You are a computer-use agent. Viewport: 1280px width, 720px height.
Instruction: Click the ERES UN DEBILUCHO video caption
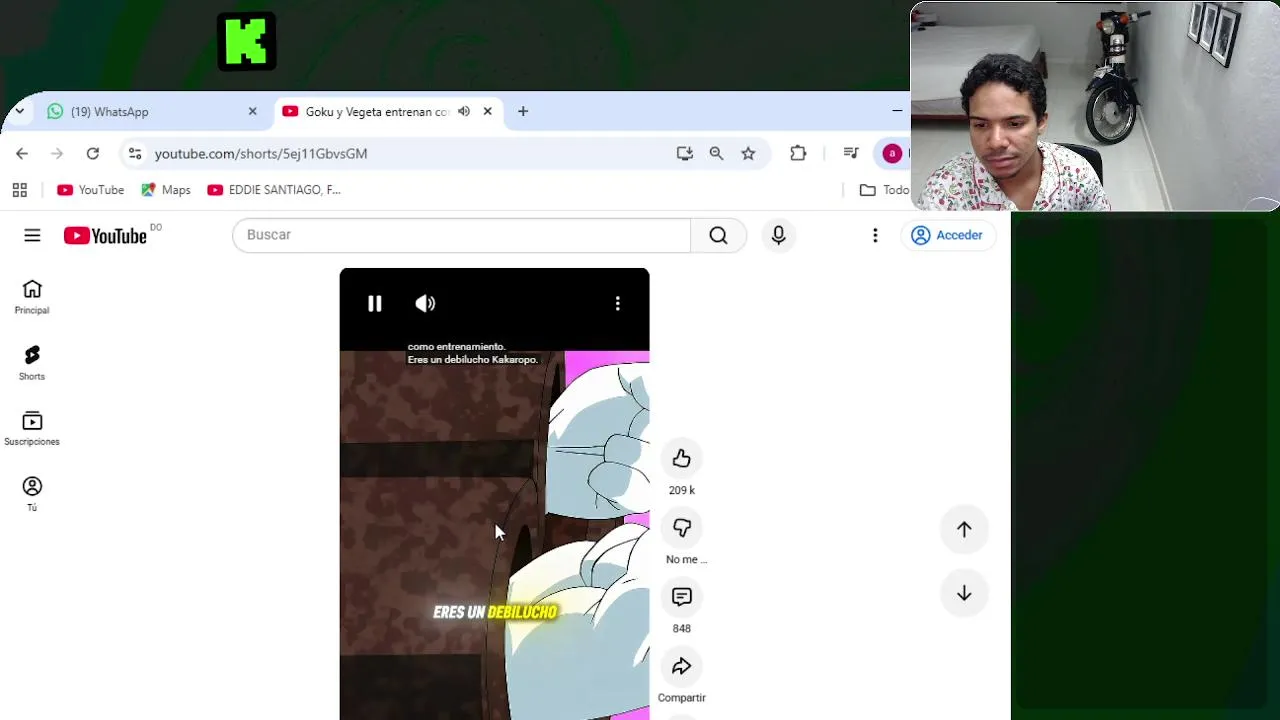[495, 612]
